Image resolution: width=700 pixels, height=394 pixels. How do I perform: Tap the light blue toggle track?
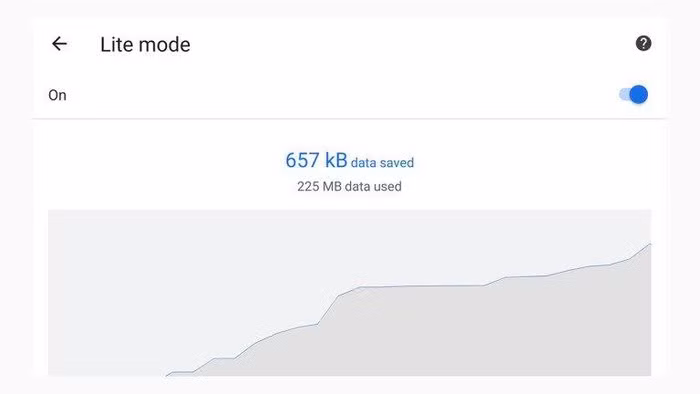pos(624,95)
